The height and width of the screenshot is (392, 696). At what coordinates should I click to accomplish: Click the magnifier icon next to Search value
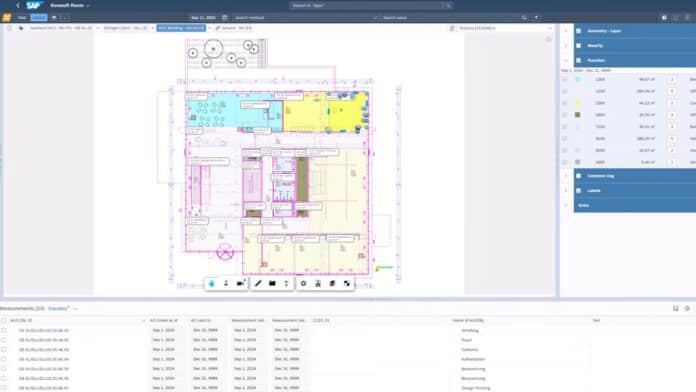(524, 18)
